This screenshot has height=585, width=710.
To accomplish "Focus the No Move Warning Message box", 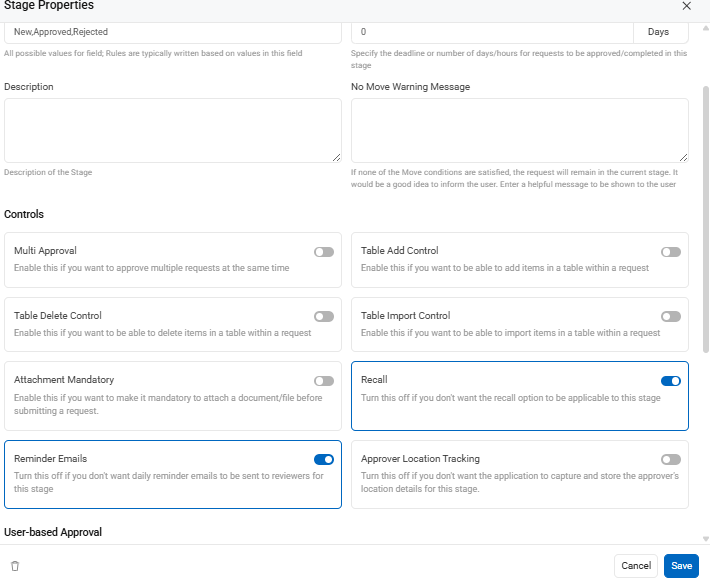I will 519,130.
